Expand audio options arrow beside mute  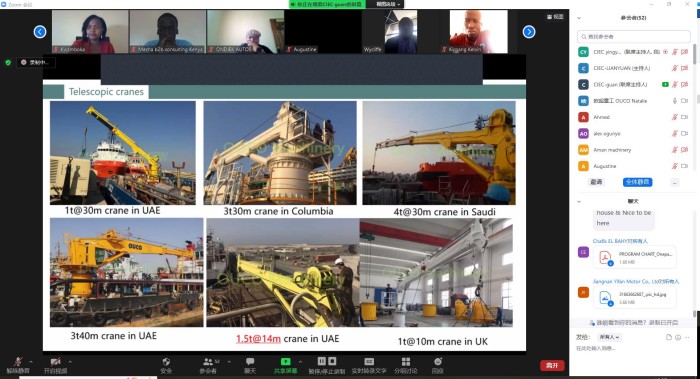[x=31, y=361]
